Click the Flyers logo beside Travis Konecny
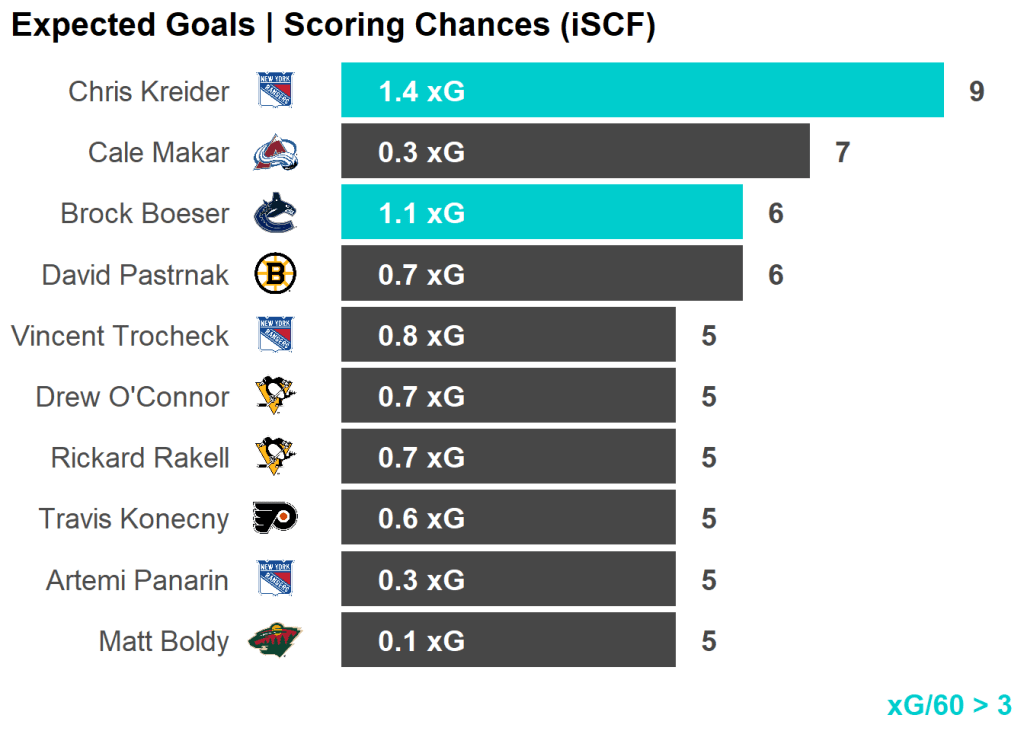This screenshot has width=1024, height=731. (x=275, y=518)
